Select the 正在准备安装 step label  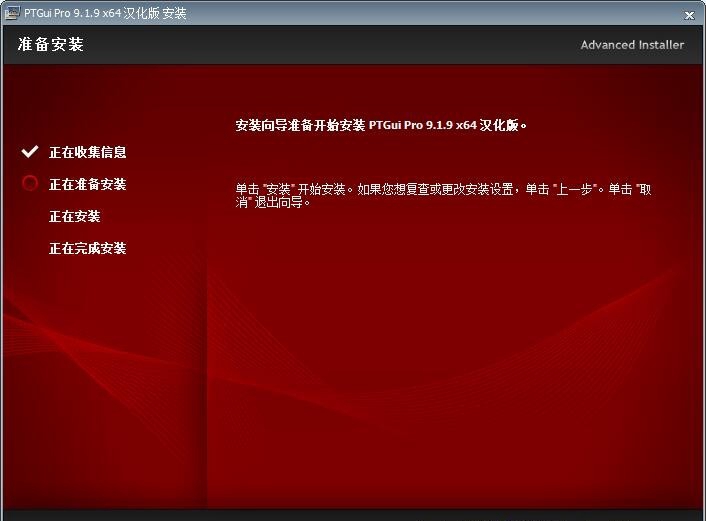point(88,184)
